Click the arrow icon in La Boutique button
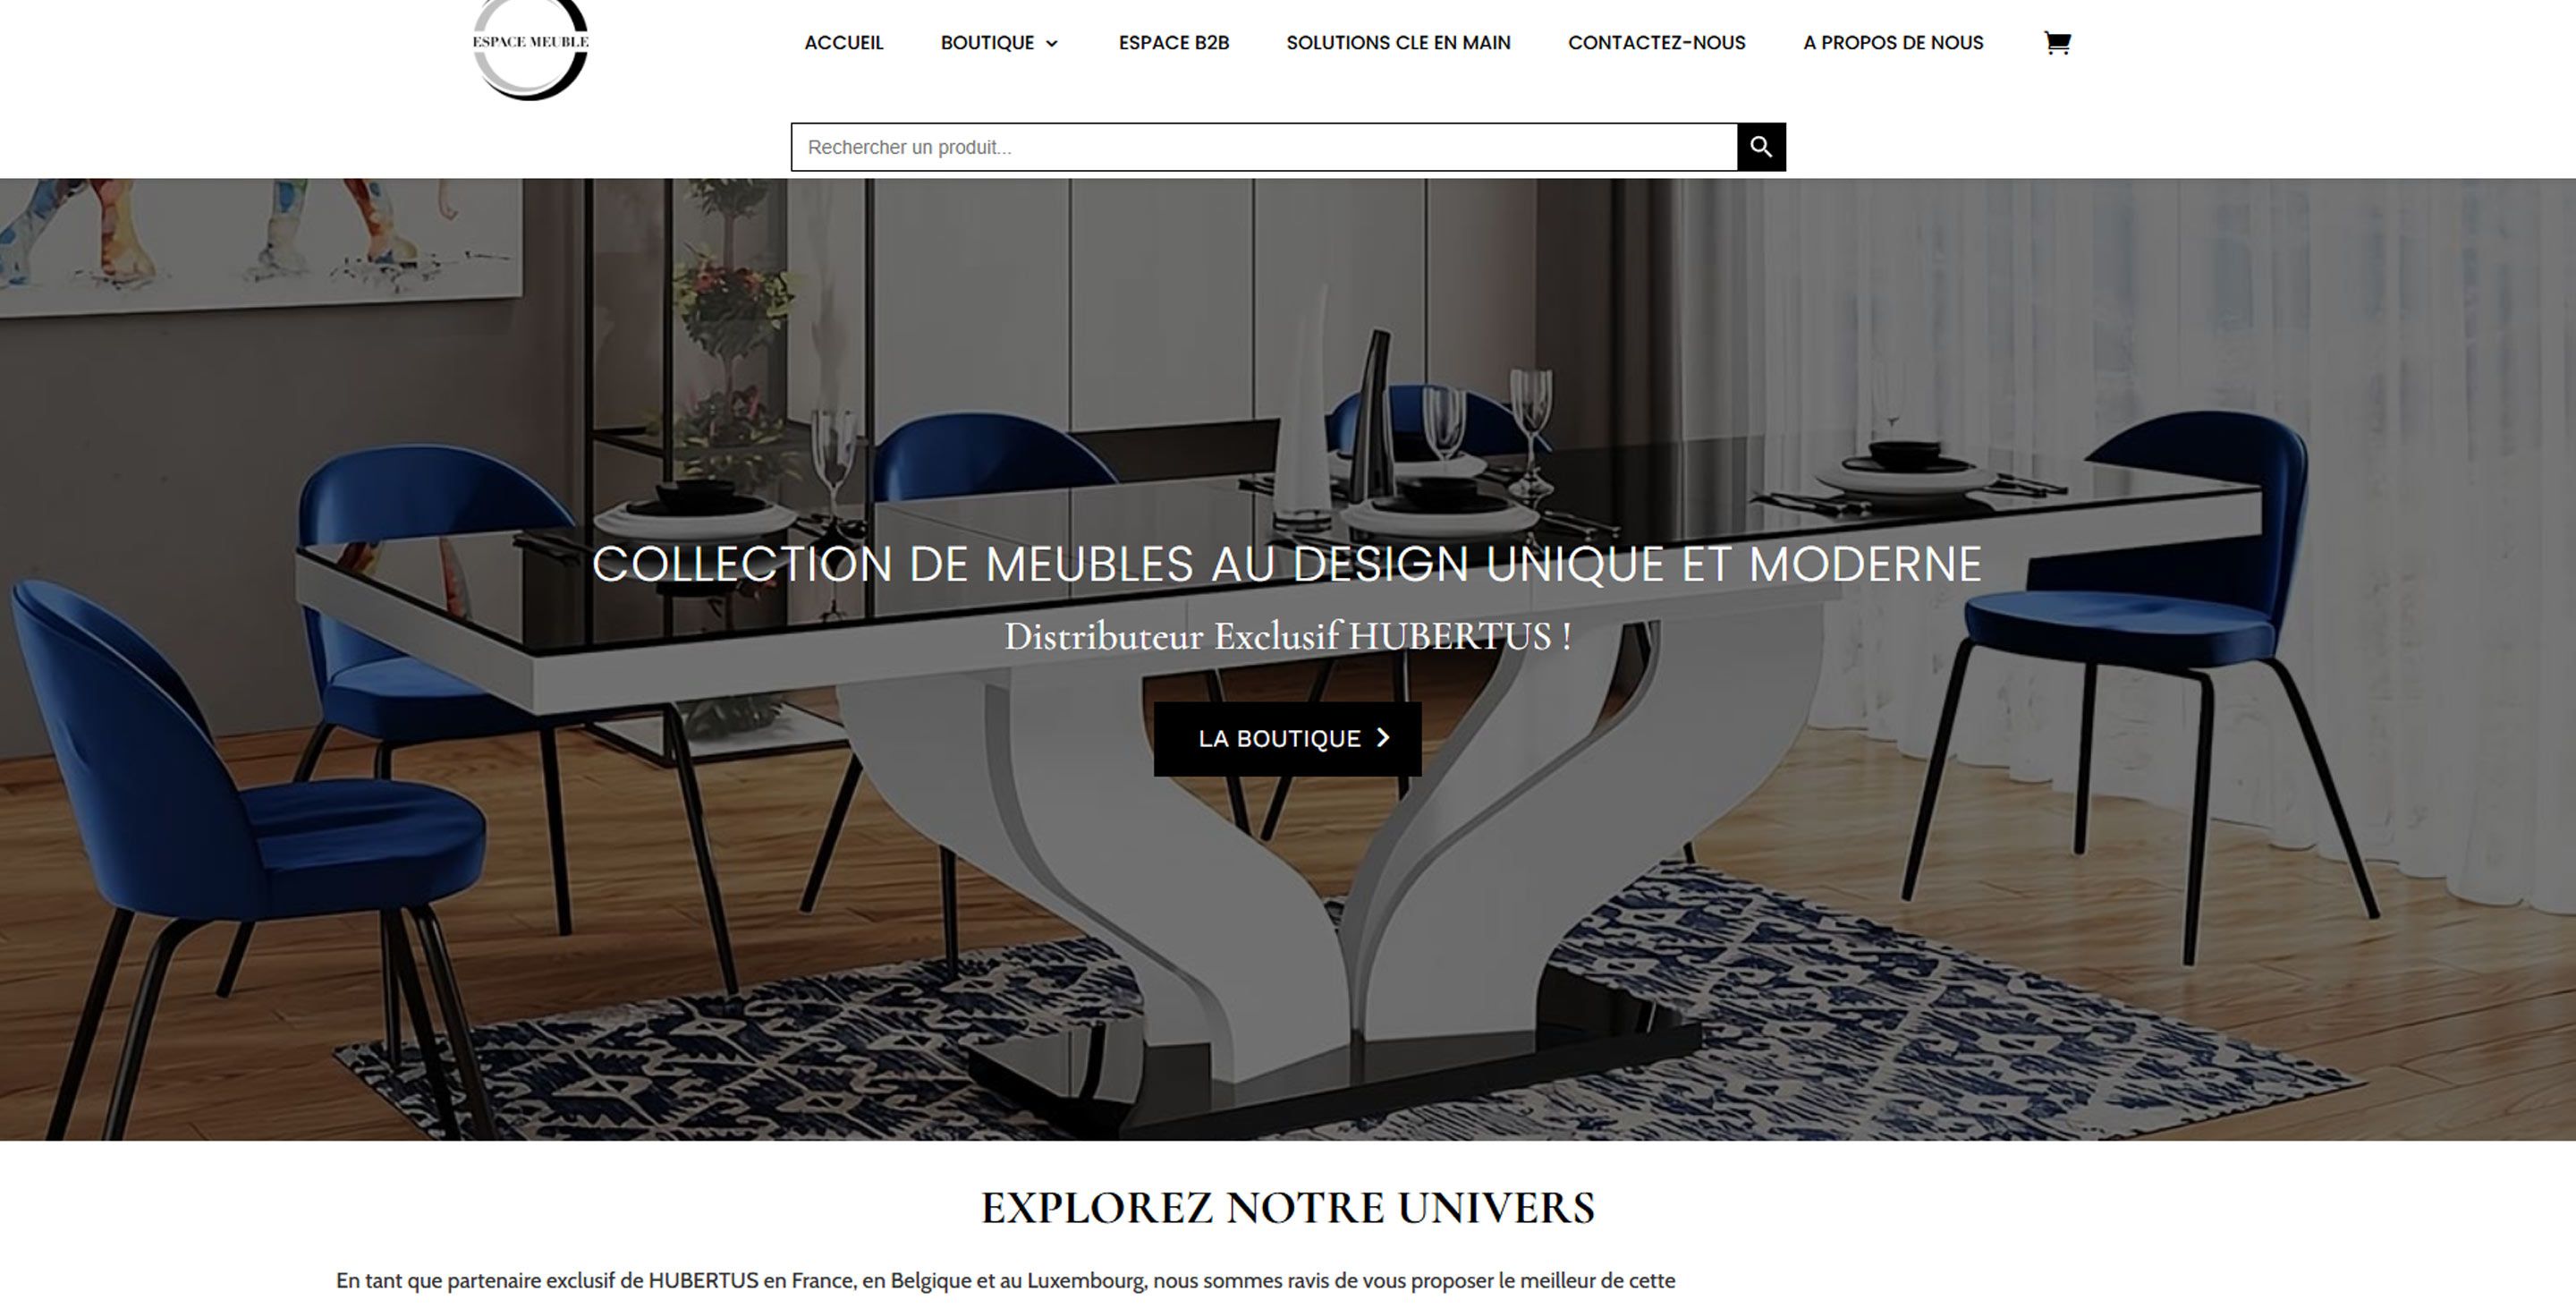Viewport: 2576px width, 1308px height. [x=1383, y=738]
